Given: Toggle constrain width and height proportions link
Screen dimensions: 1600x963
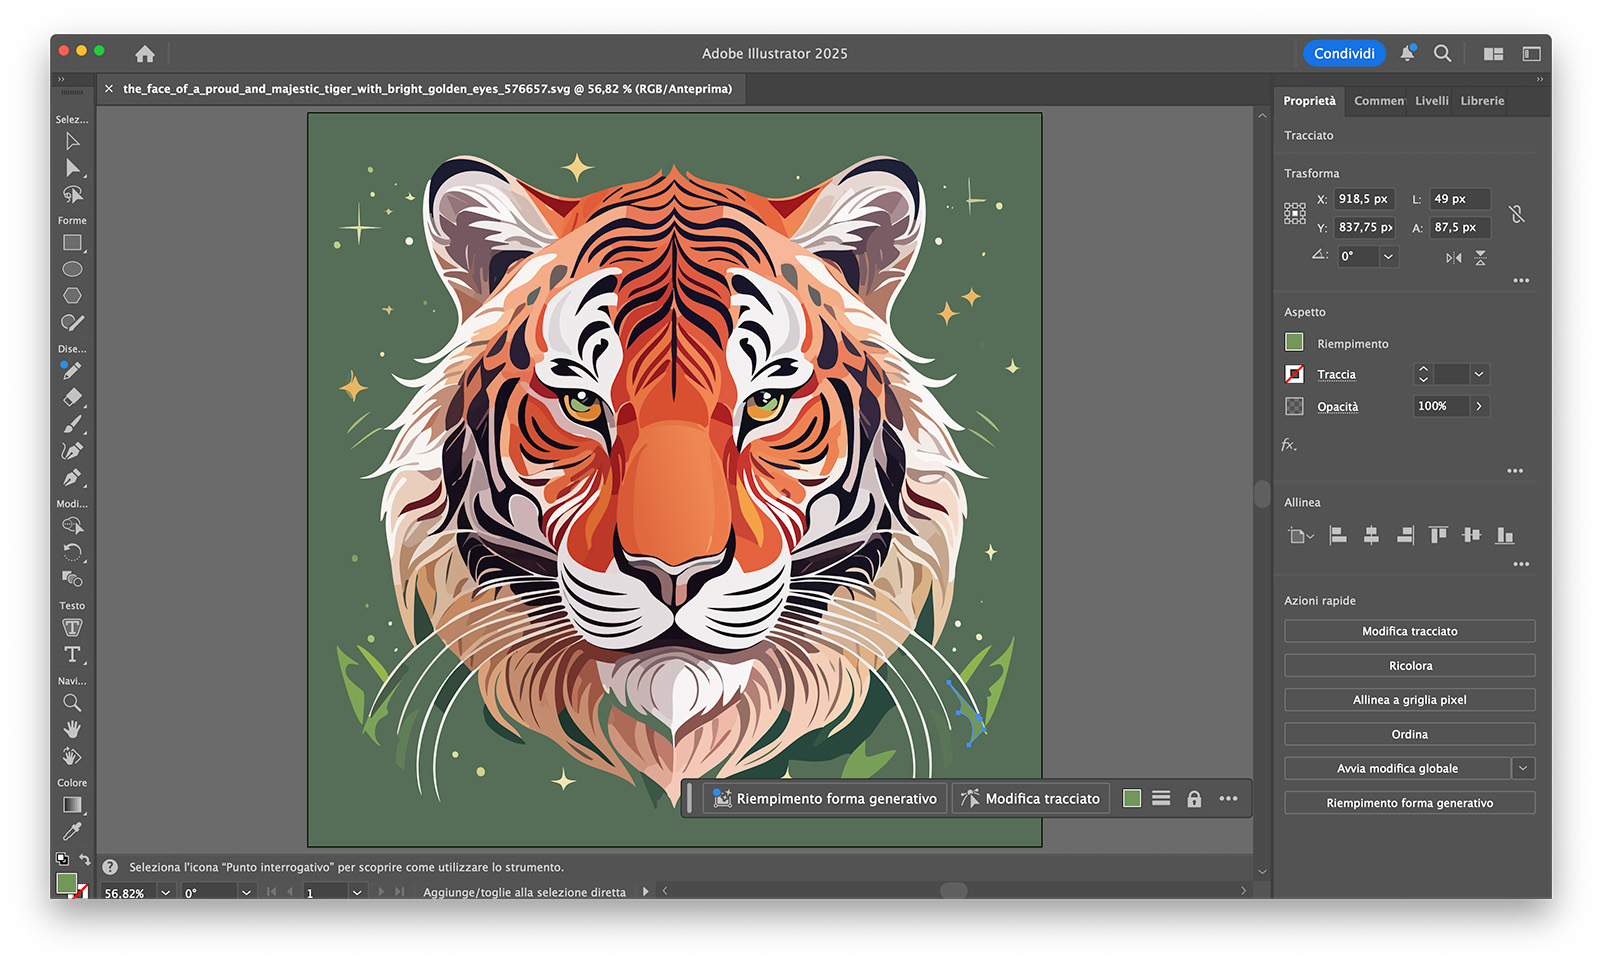Looking at the screenshot, I should [1516, 214].
